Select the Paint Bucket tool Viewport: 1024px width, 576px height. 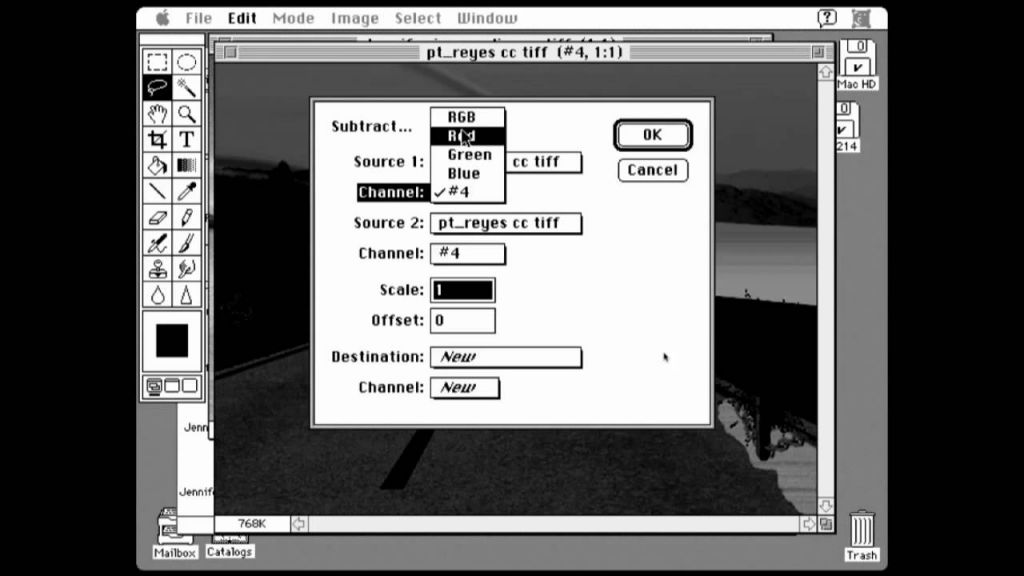(157, 165)
